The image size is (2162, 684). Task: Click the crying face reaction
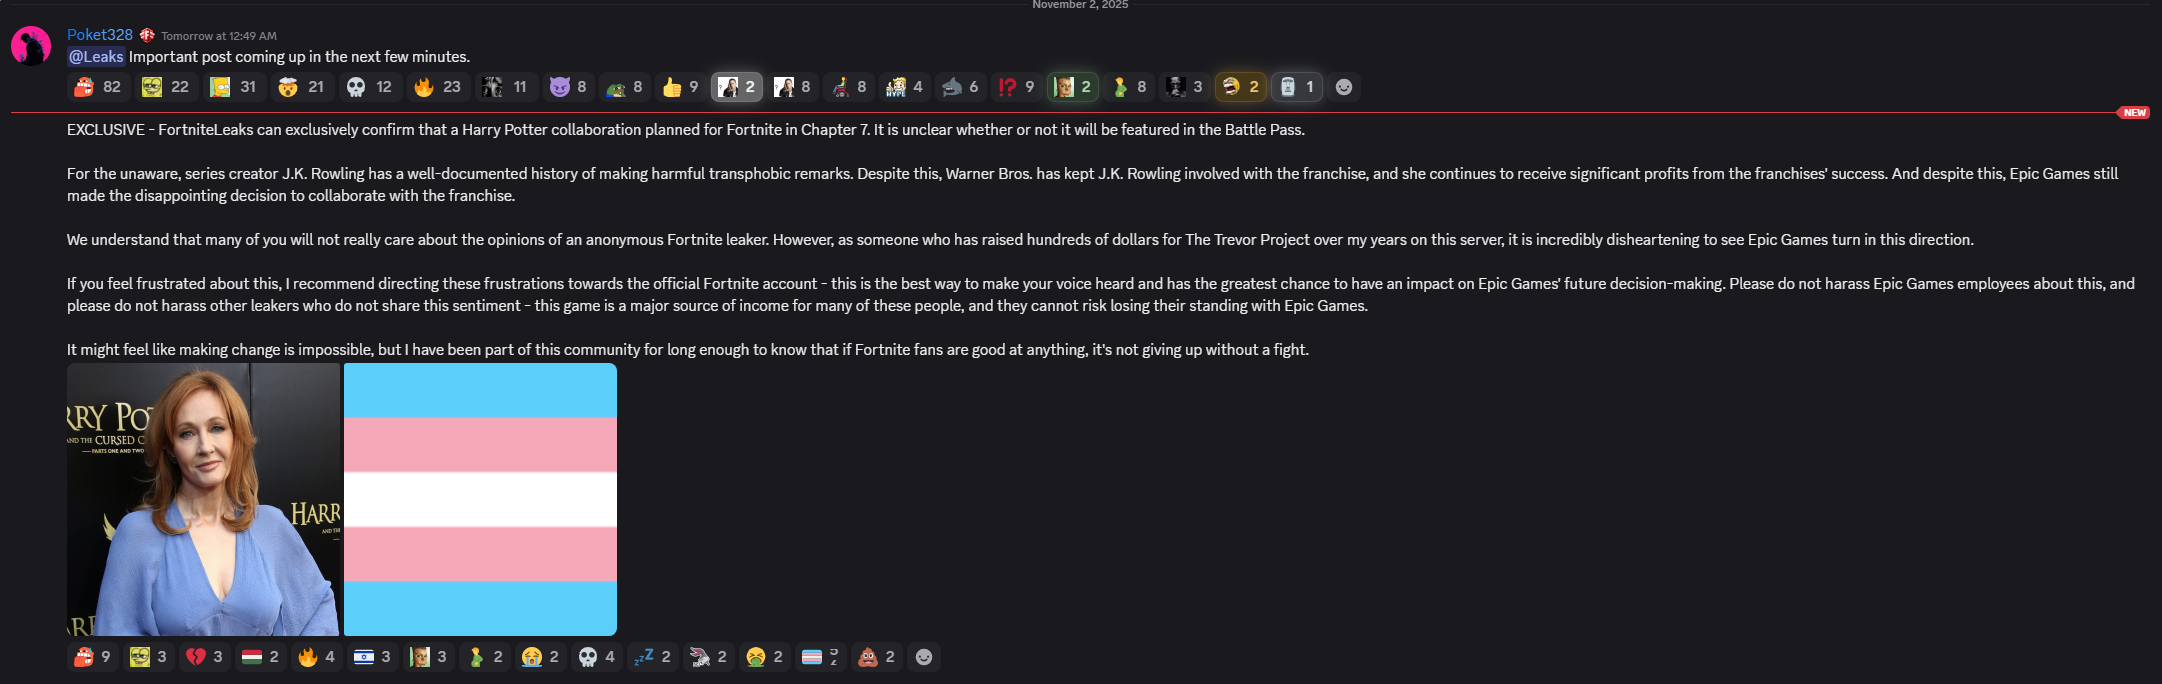coord(540,657)
